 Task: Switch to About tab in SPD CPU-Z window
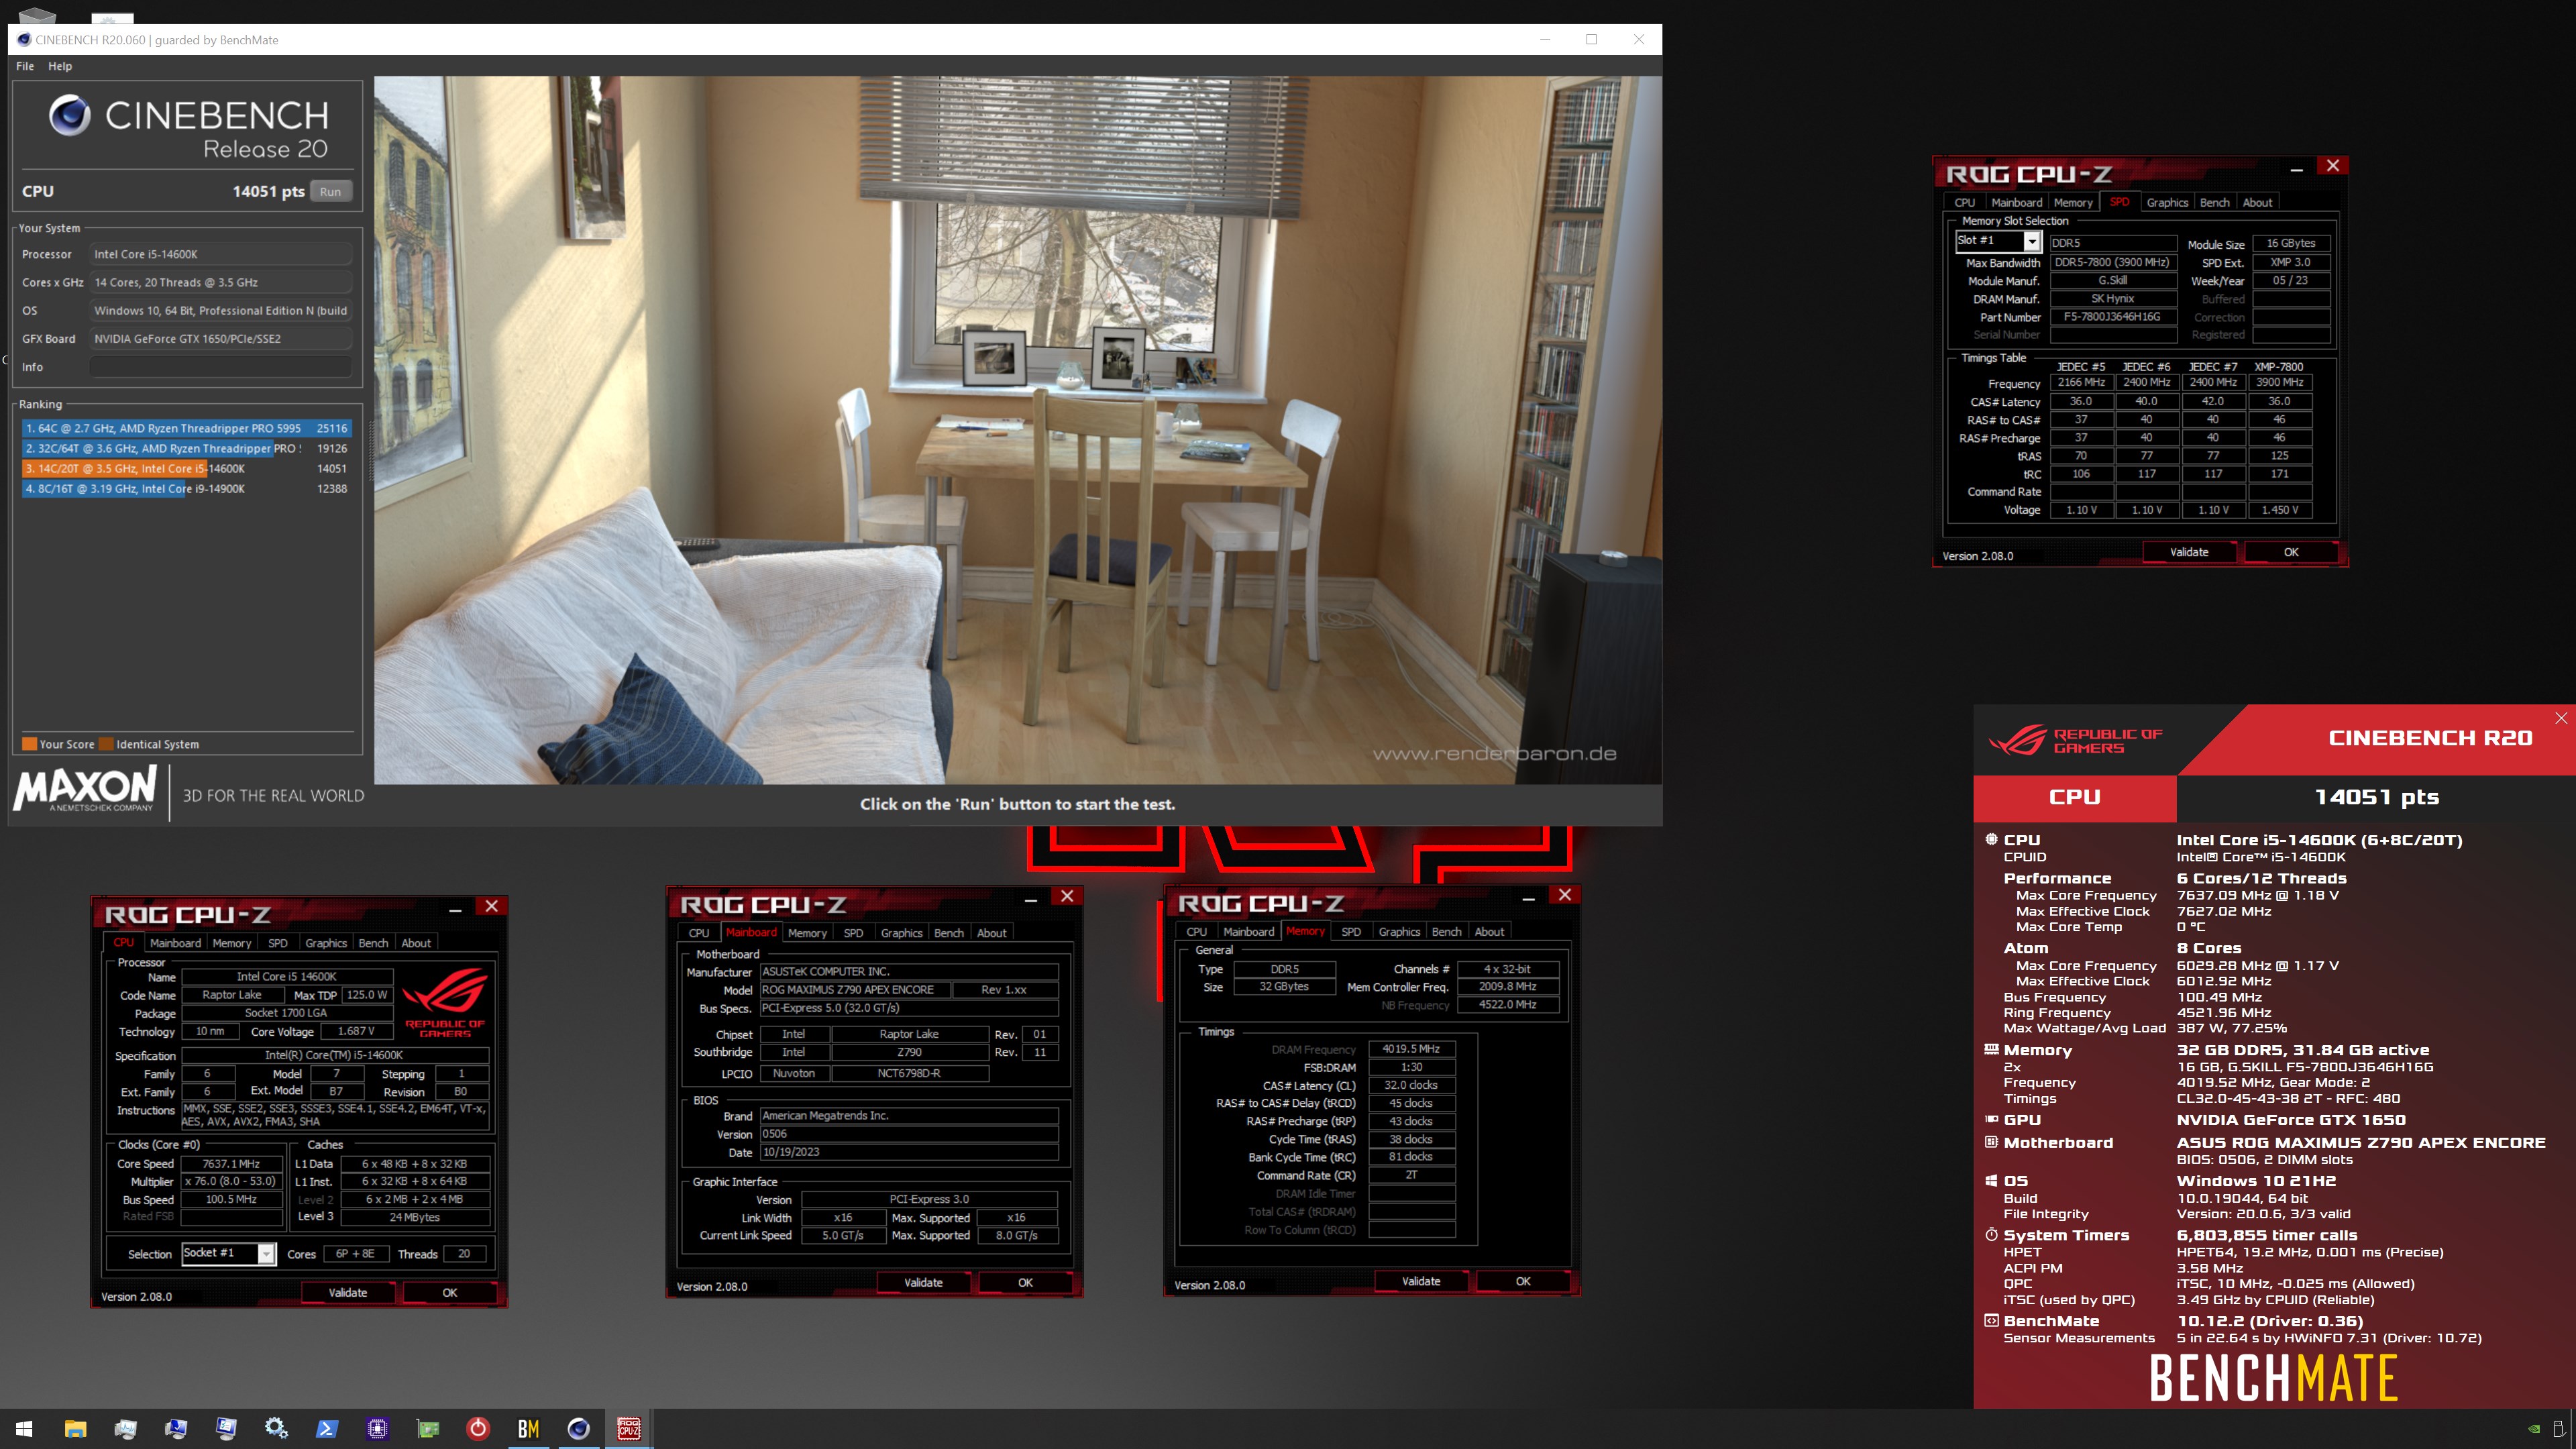point(2257,202)
